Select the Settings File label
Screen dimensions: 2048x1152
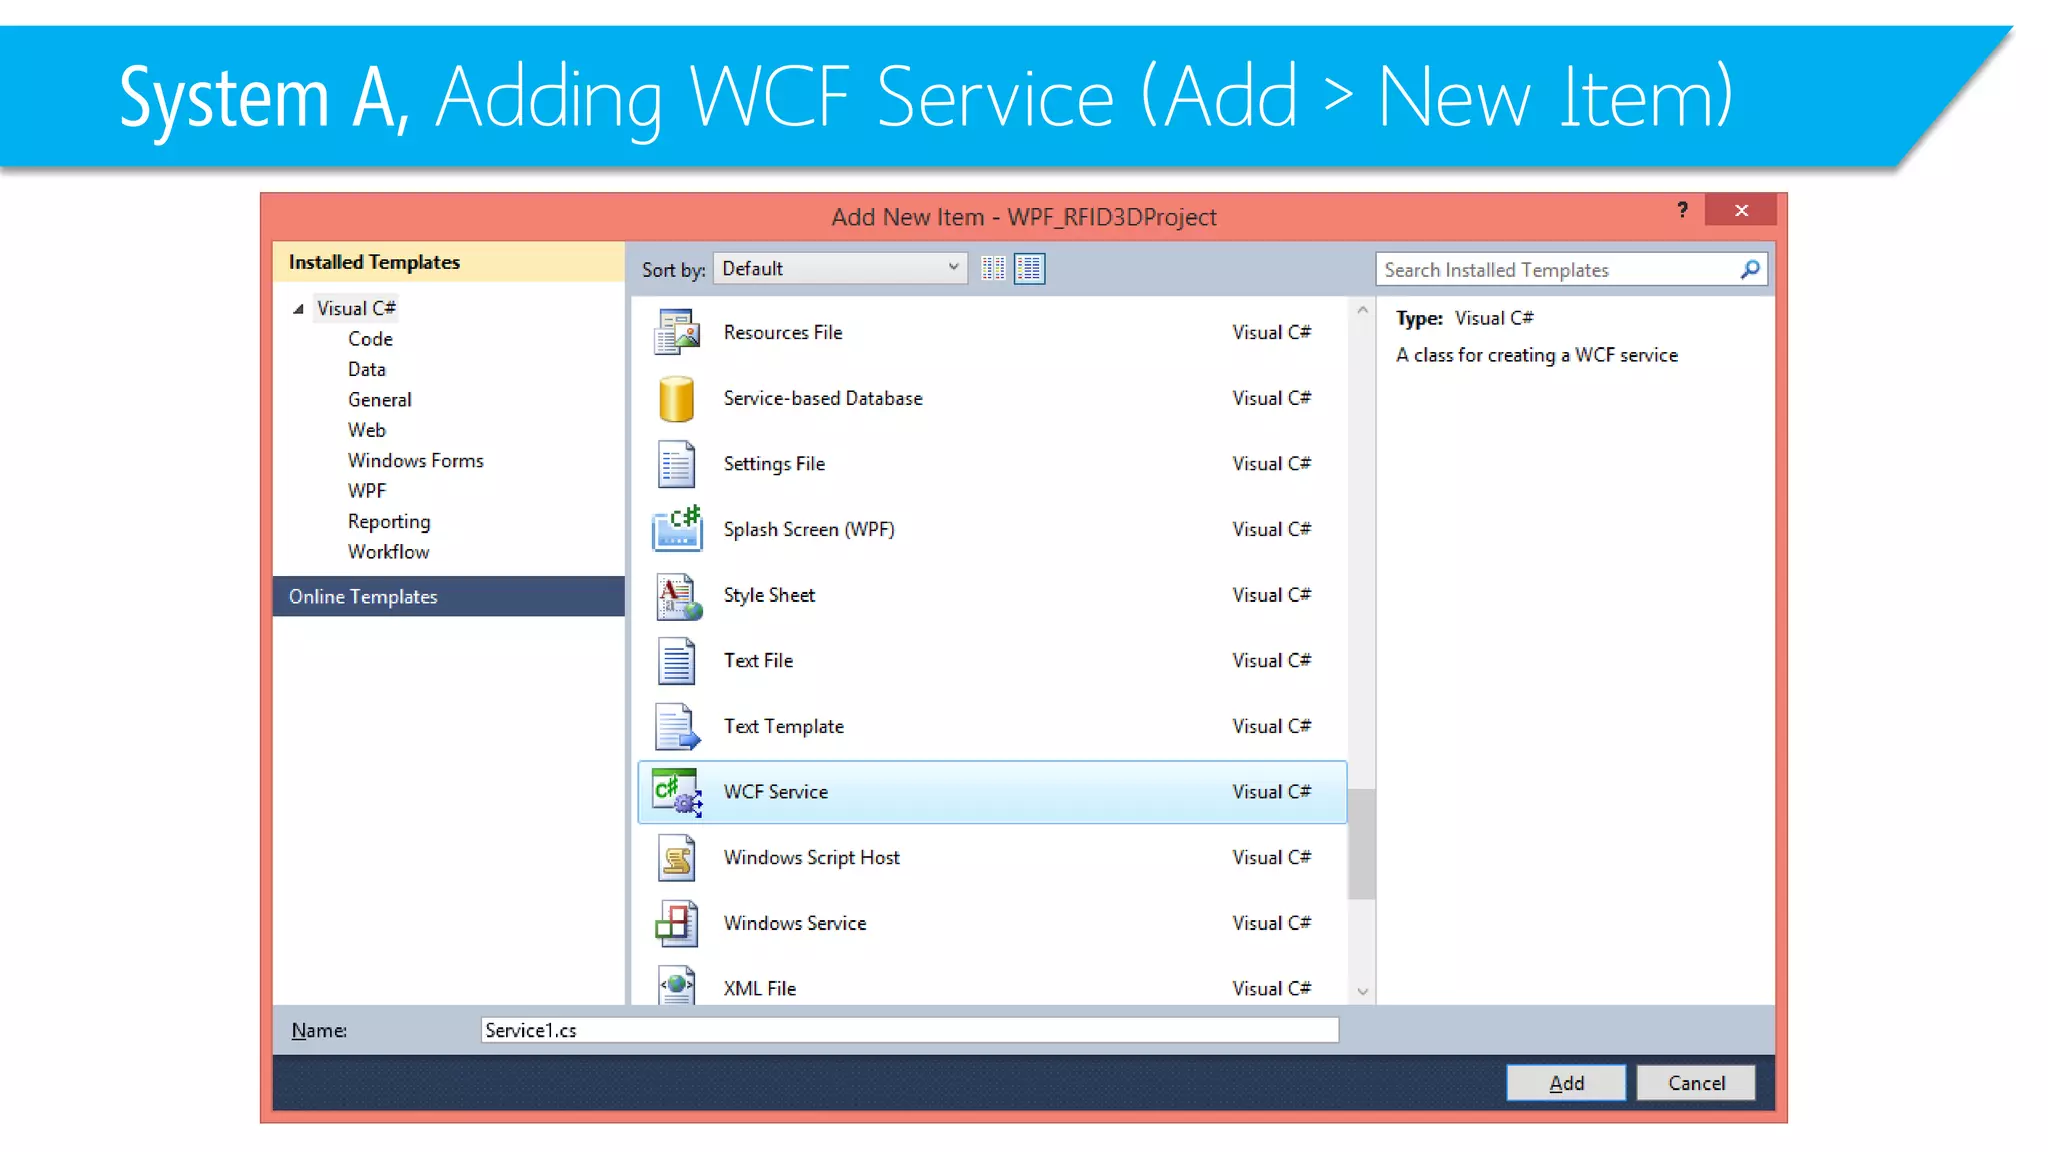pos(774,464)
